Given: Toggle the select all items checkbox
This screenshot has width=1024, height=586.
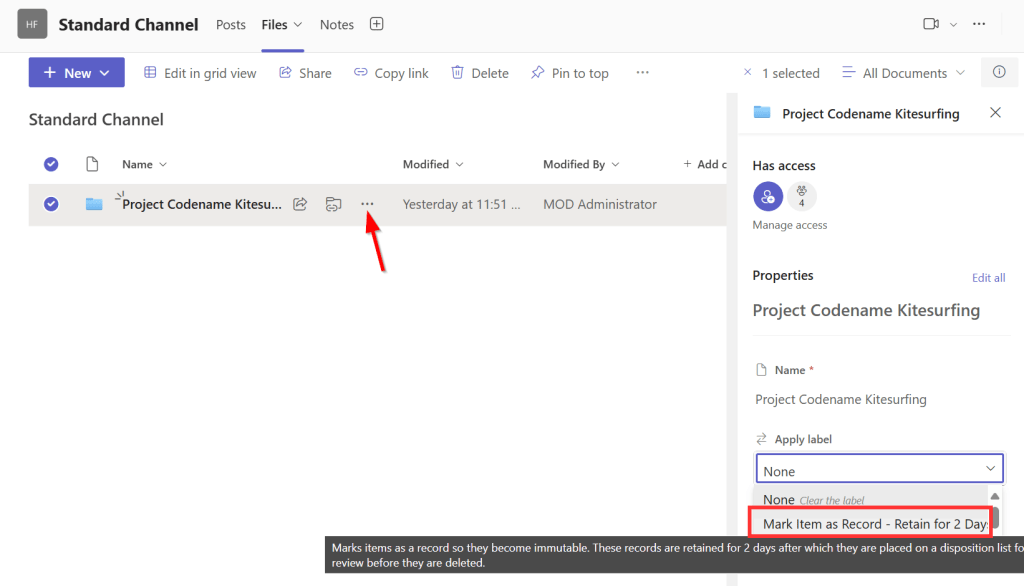Looking at the screenshot, I should tap(51, 164).
